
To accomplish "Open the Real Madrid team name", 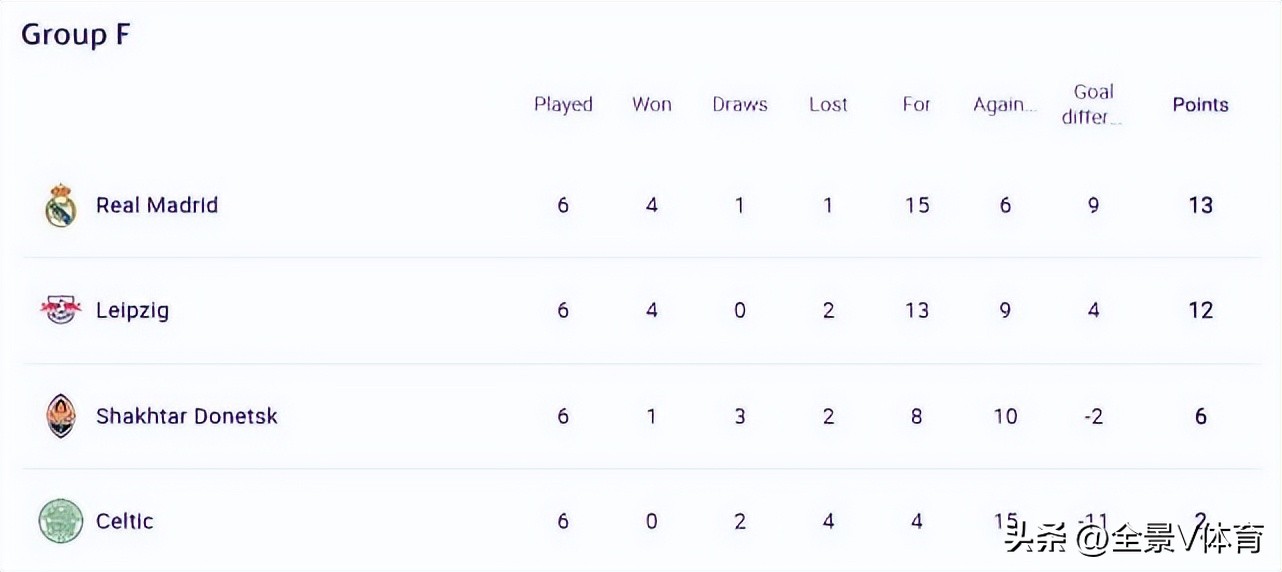I will point(157,205).
